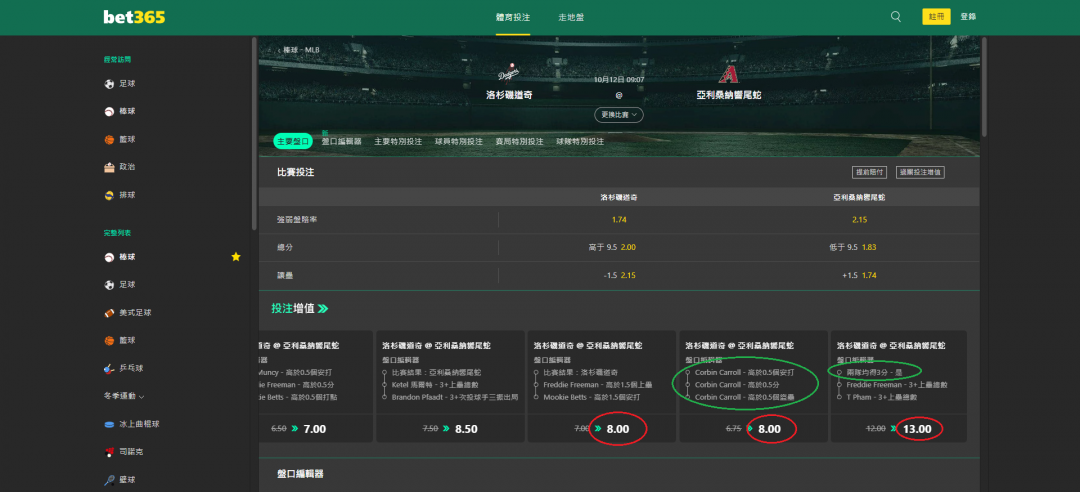Go back via the 棒球 - MLB breadcrumb
1080x492 pixels.
[299, 50]
